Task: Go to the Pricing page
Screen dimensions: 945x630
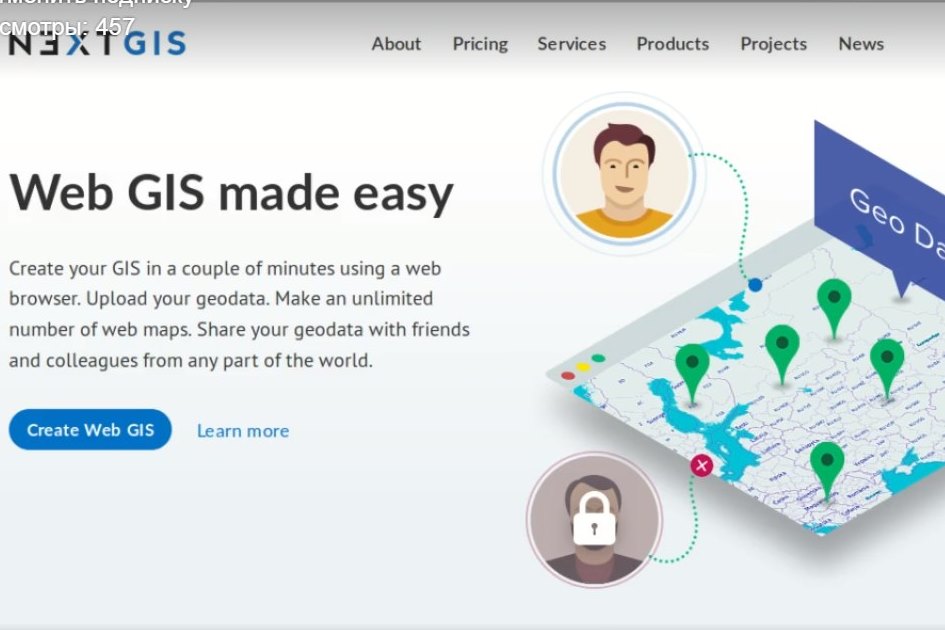Action: [480, 44]
